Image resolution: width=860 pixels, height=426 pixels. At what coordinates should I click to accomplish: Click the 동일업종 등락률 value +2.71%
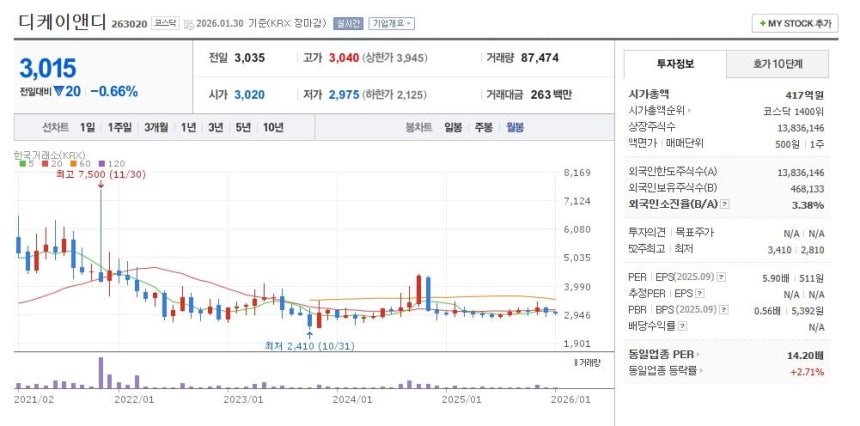[x=807, y=372]
